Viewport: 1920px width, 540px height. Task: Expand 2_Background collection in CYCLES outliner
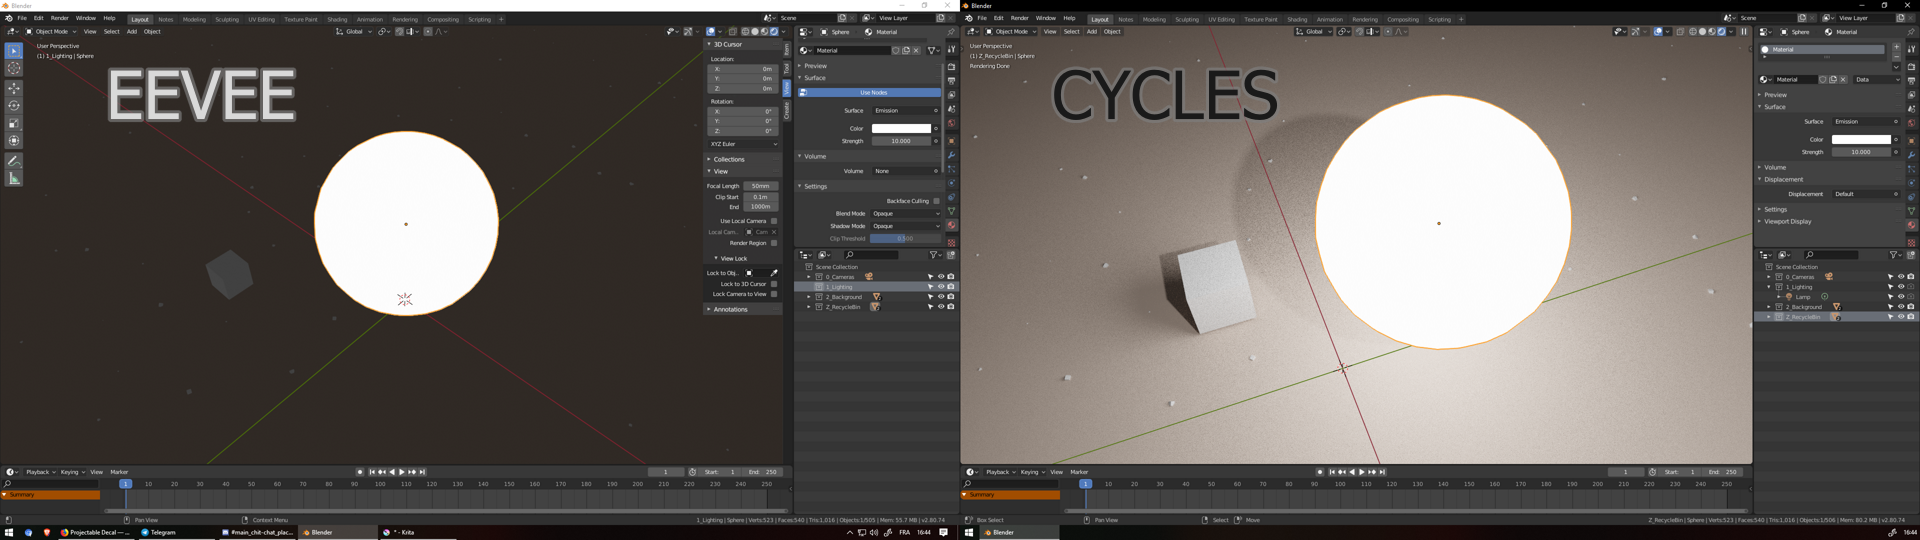1769,307
